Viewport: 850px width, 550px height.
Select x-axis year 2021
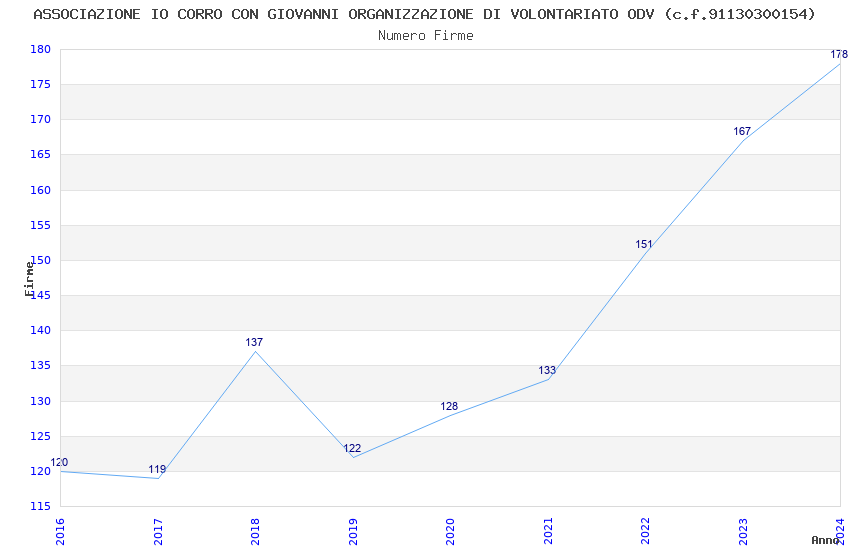548,532
